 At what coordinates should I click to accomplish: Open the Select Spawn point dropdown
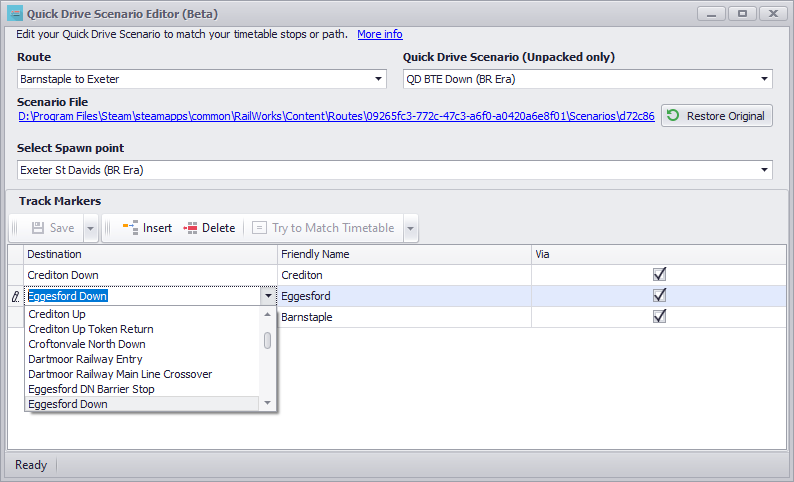click(764, 170)
